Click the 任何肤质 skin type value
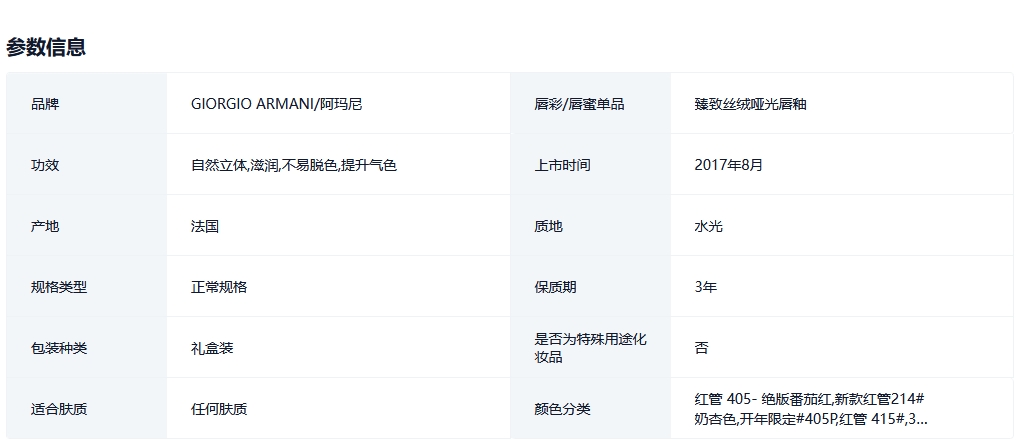The image size is (1016, 440). tap(219, 409)
